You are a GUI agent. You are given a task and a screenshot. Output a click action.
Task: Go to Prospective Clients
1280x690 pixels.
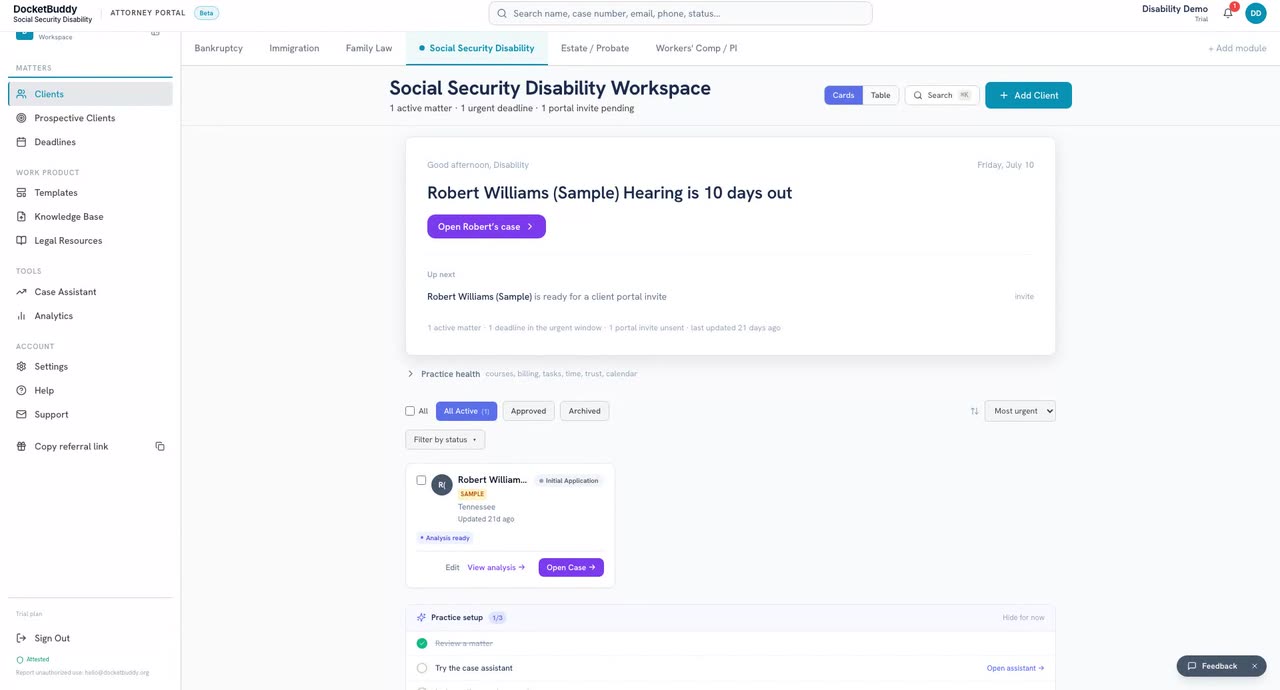click(90, 118)
